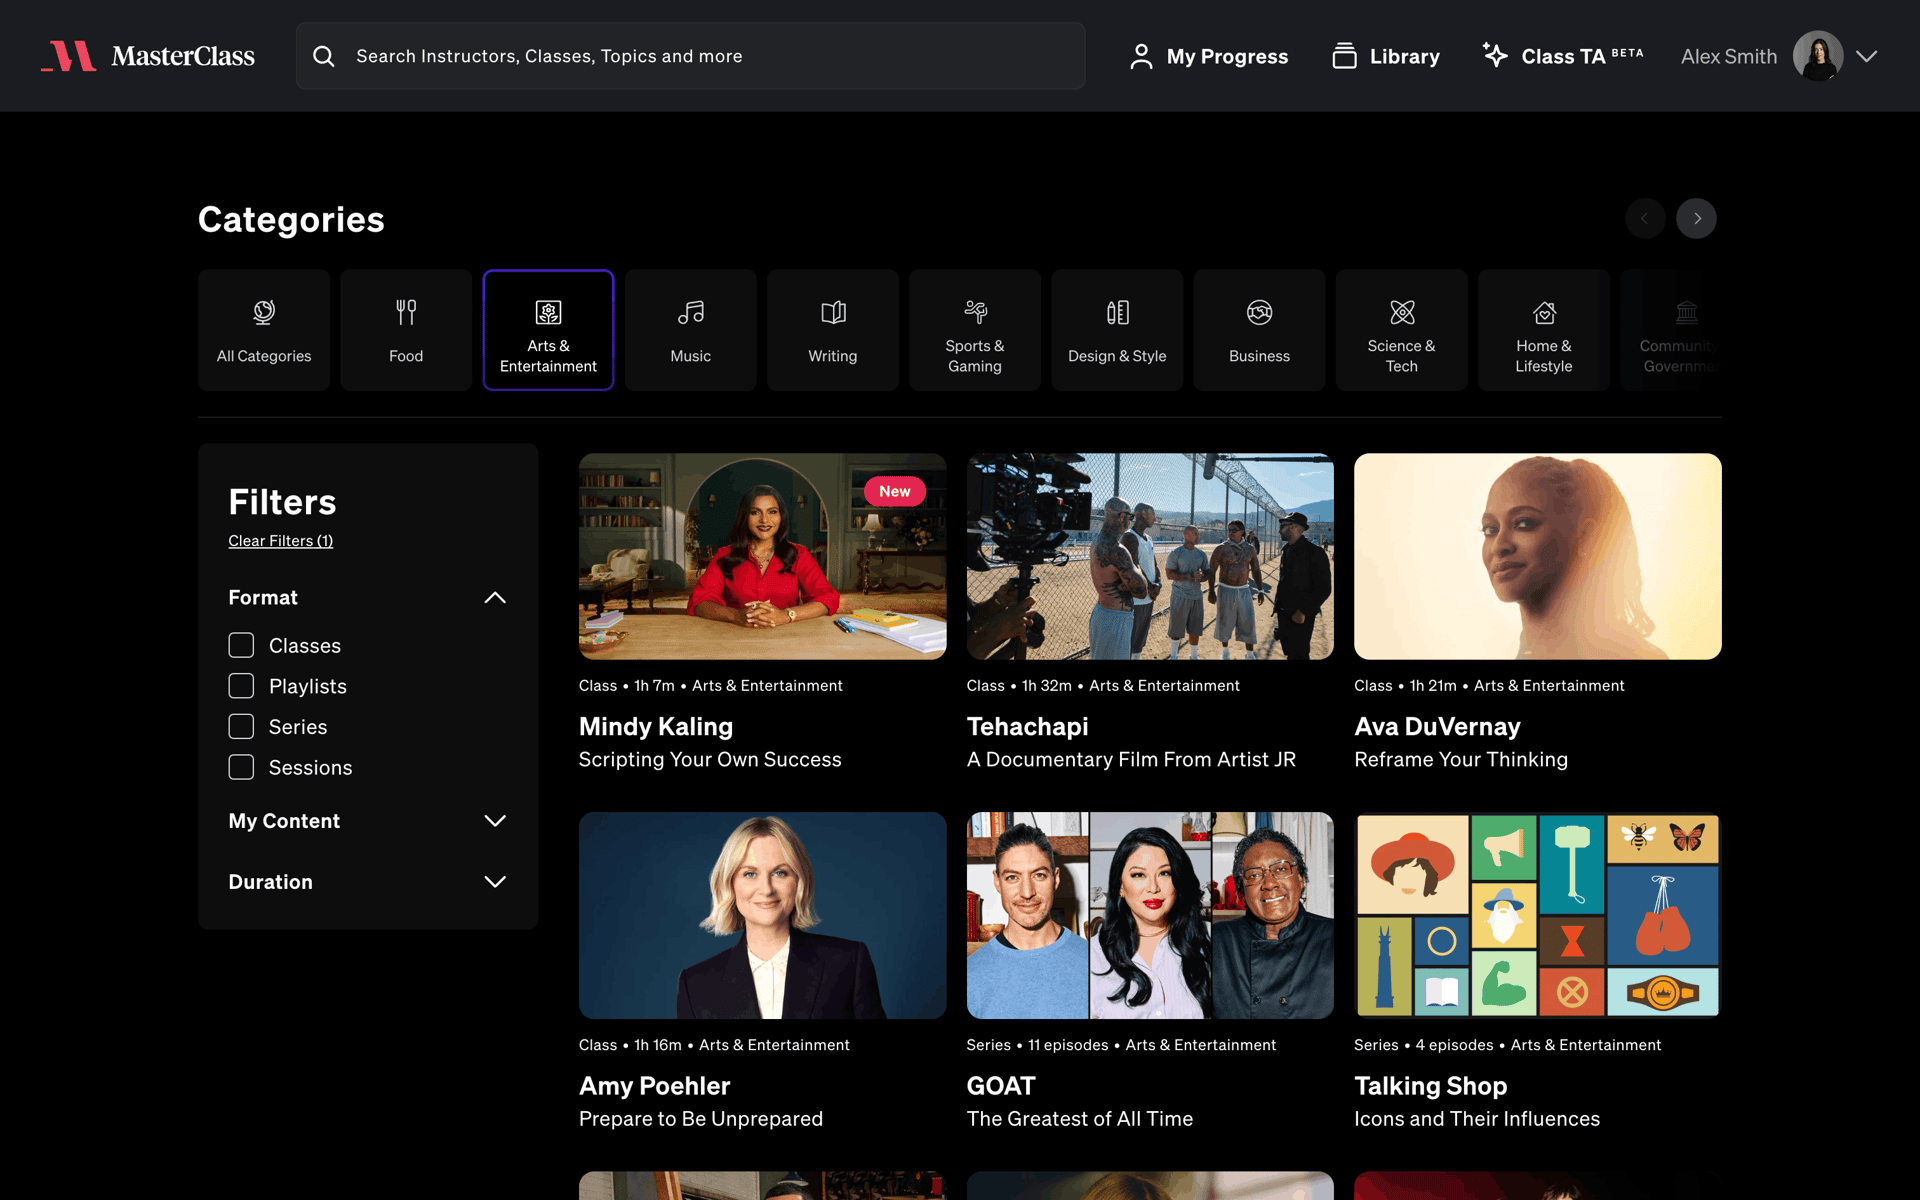Click the Science & Tech atom icon
Screen dimensions: 1920x1200
point(1402,313)
